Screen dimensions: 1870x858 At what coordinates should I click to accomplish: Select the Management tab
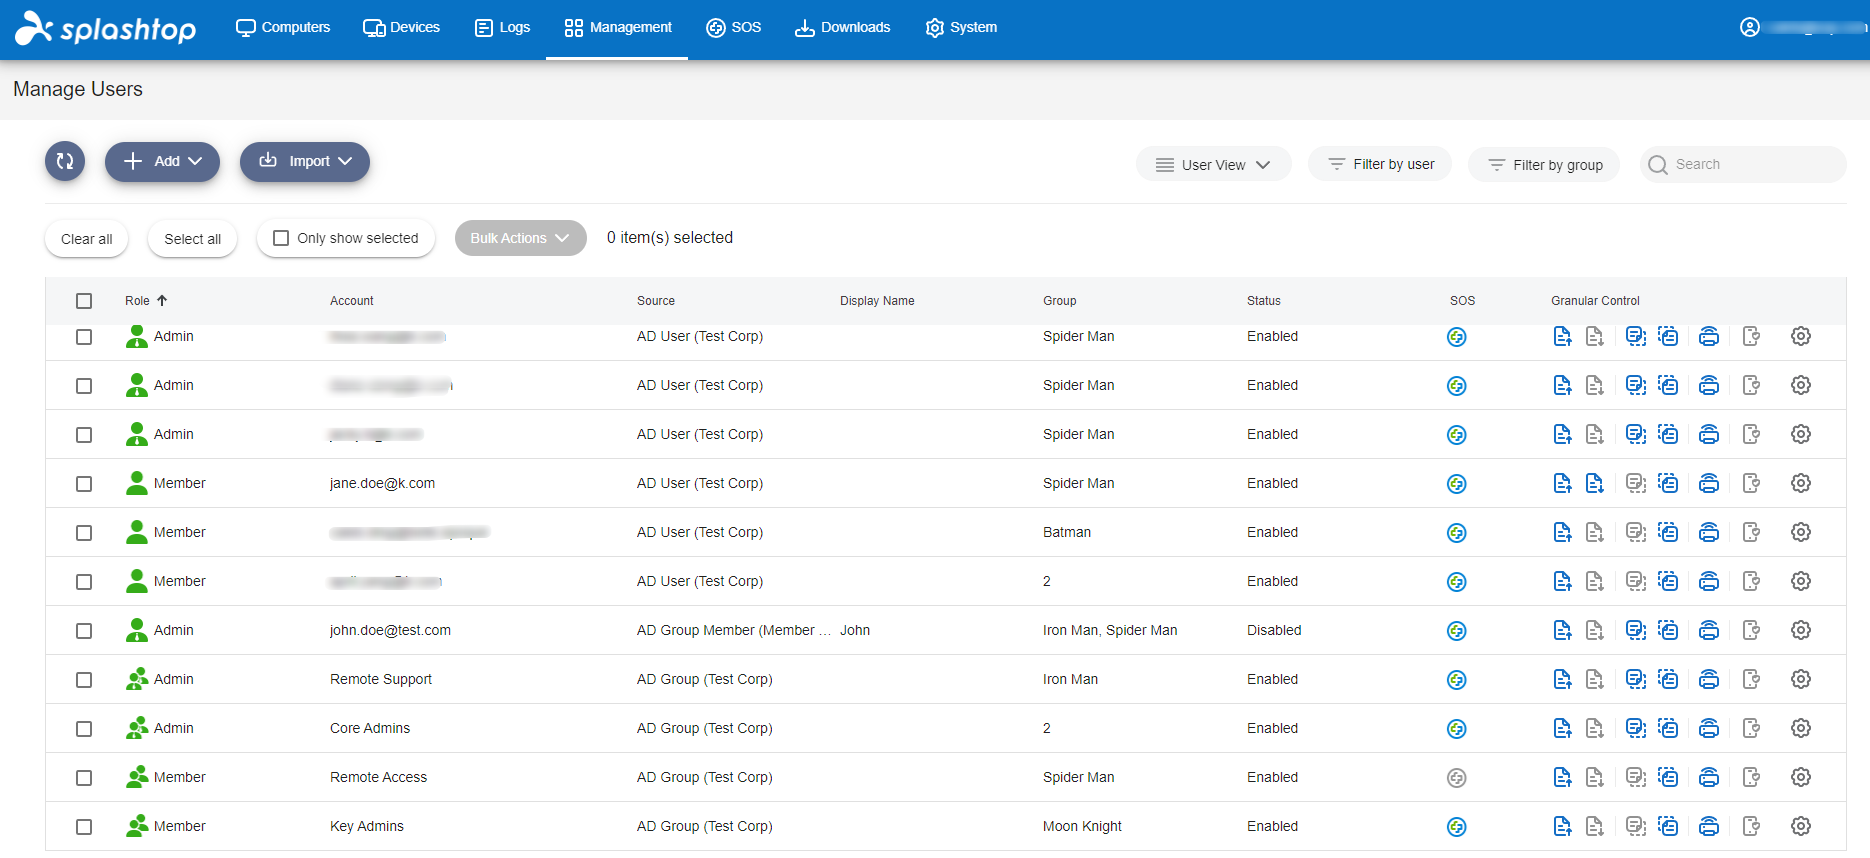click(x=617, y=28)
